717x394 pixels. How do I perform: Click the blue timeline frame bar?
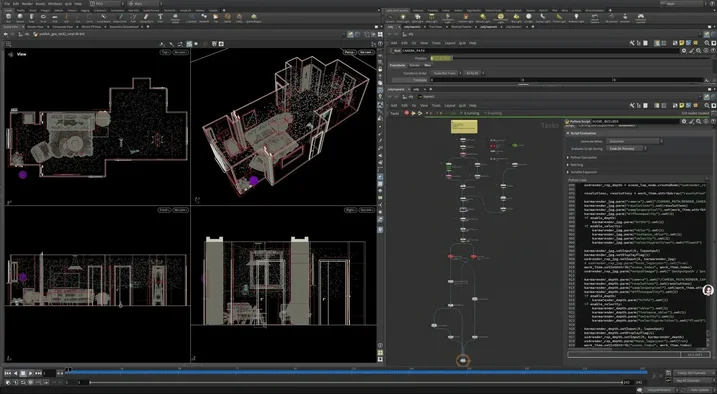pyautogui.click(x=357, y=372)
